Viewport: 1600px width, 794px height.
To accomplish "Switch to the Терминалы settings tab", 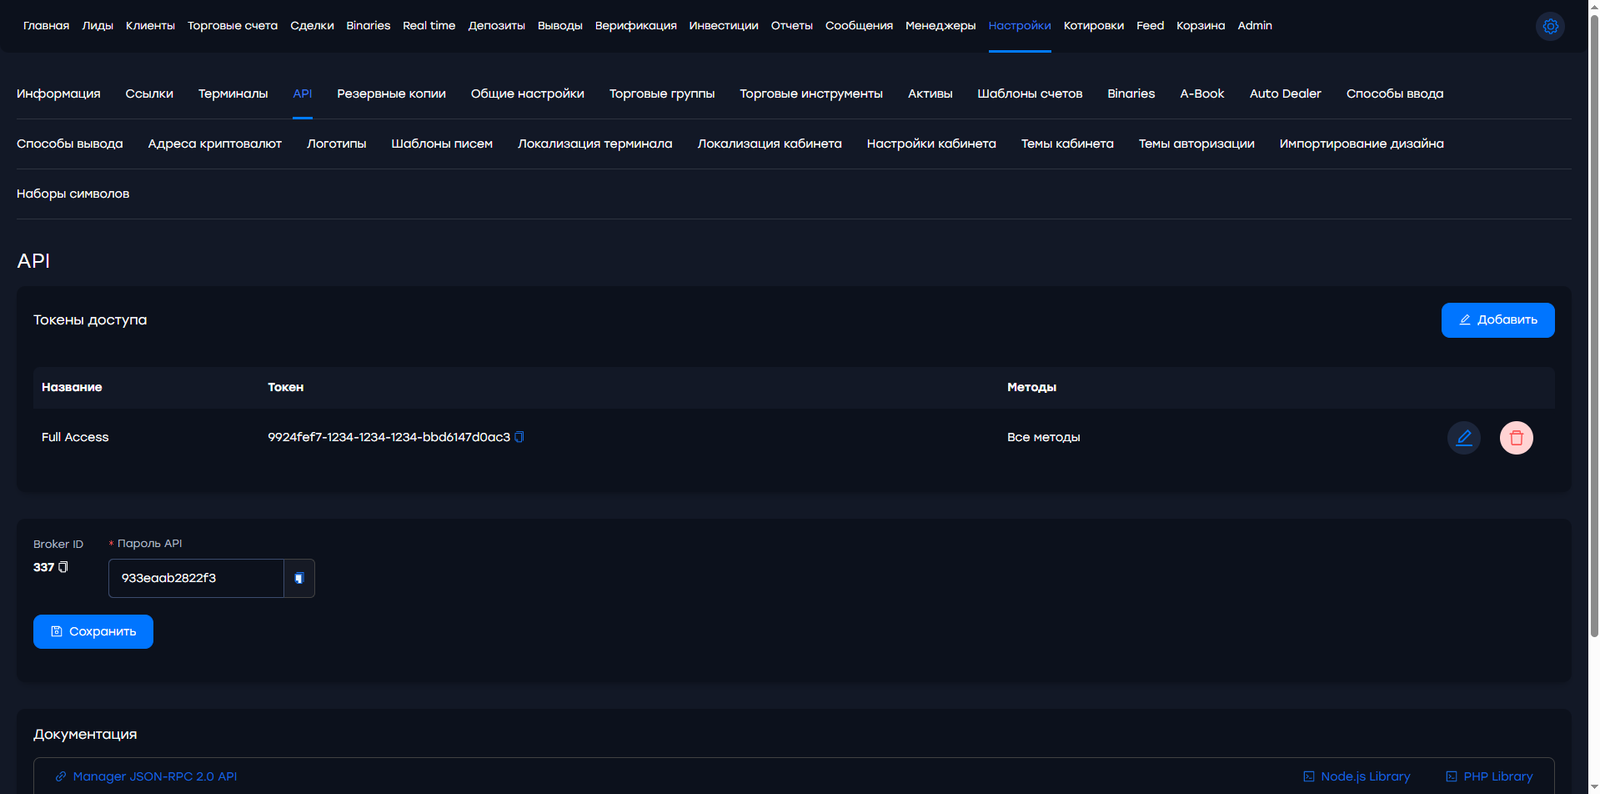I will point(233,94).
